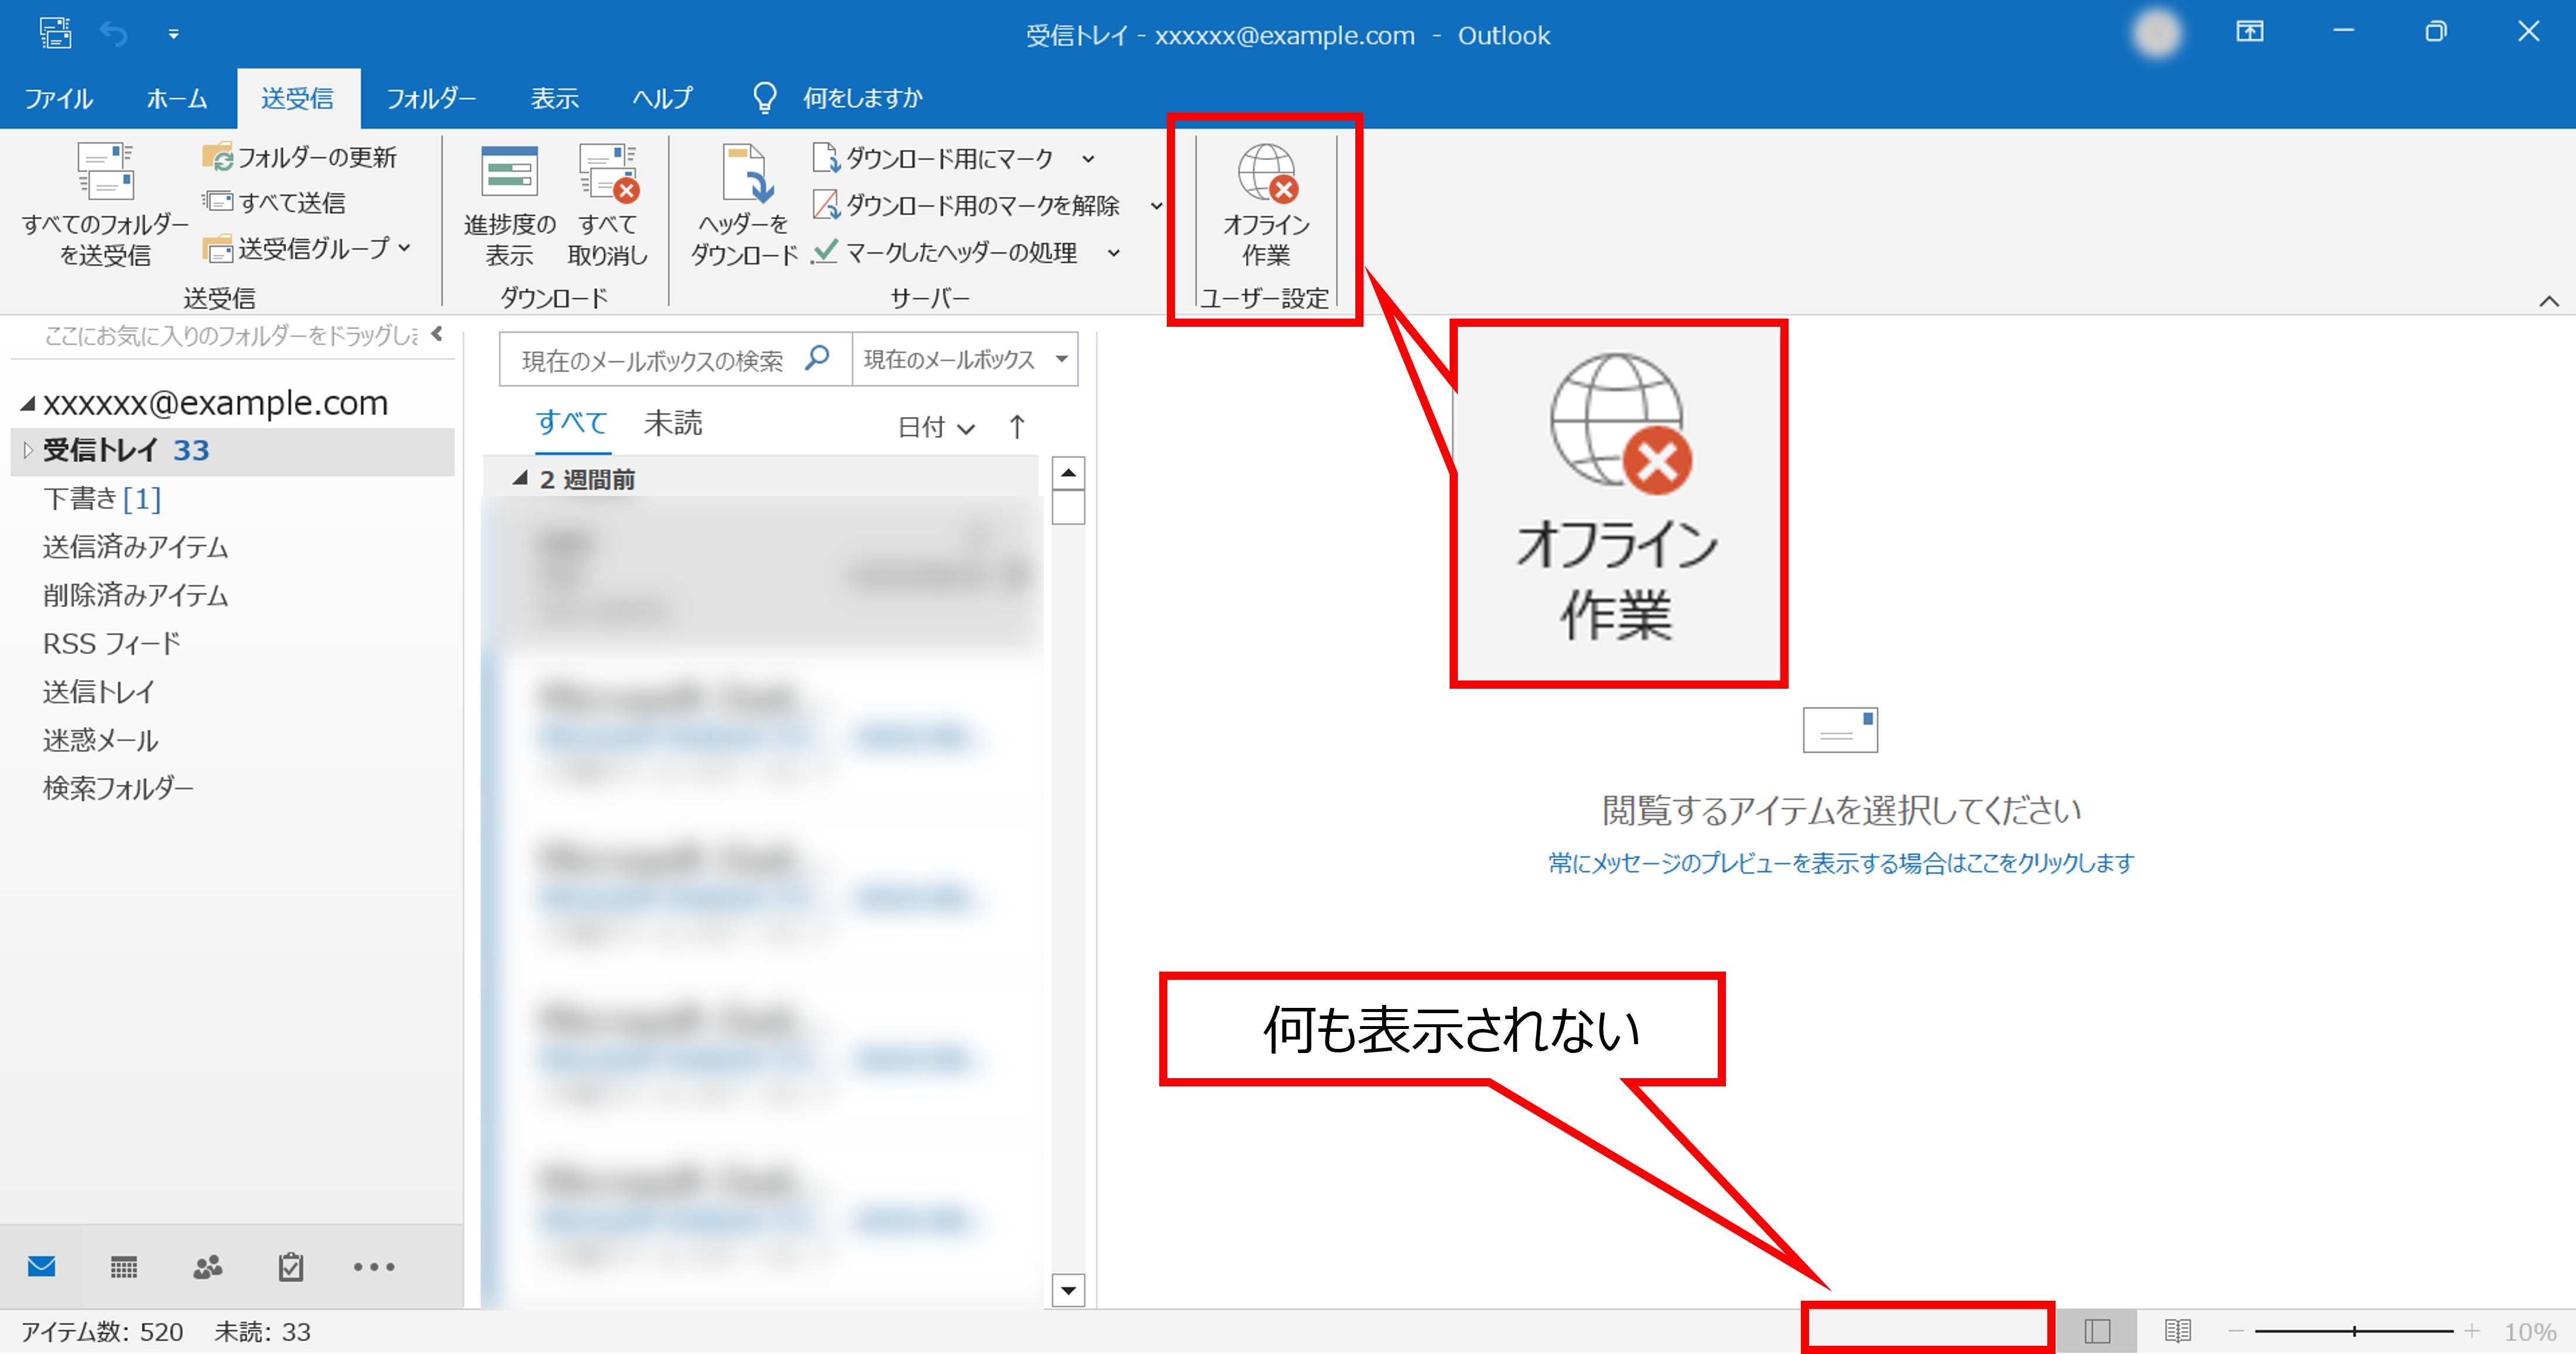Click すべて取り消し icon

point(608,172)
